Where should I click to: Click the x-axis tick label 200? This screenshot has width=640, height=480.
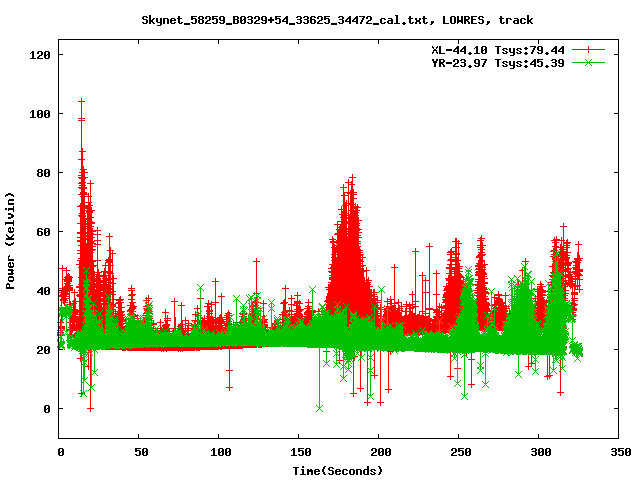(x=381, y=452)
